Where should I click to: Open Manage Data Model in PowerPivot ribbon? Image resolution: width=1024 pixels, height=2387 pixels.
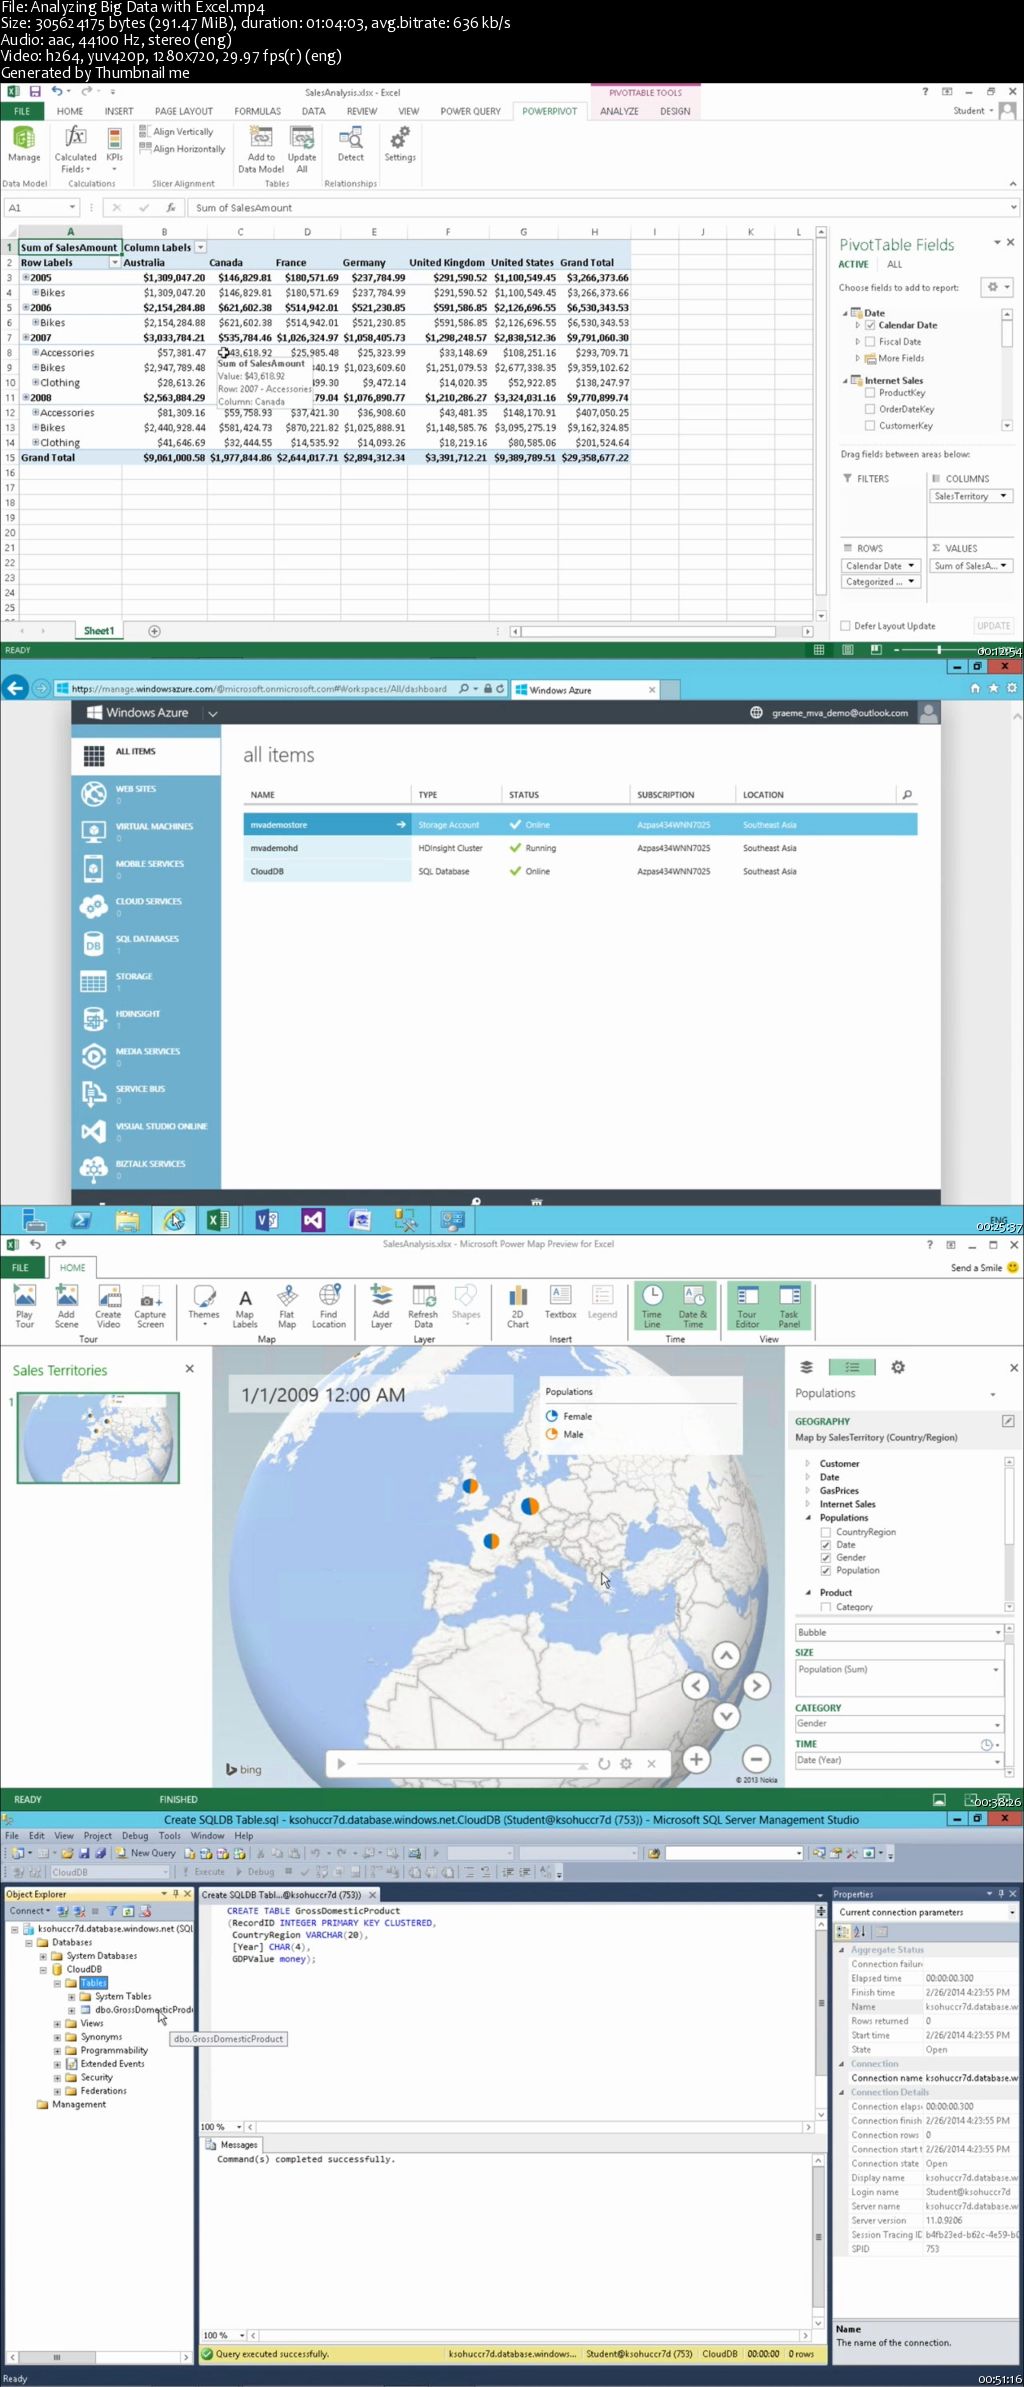[x=24, y=144]
